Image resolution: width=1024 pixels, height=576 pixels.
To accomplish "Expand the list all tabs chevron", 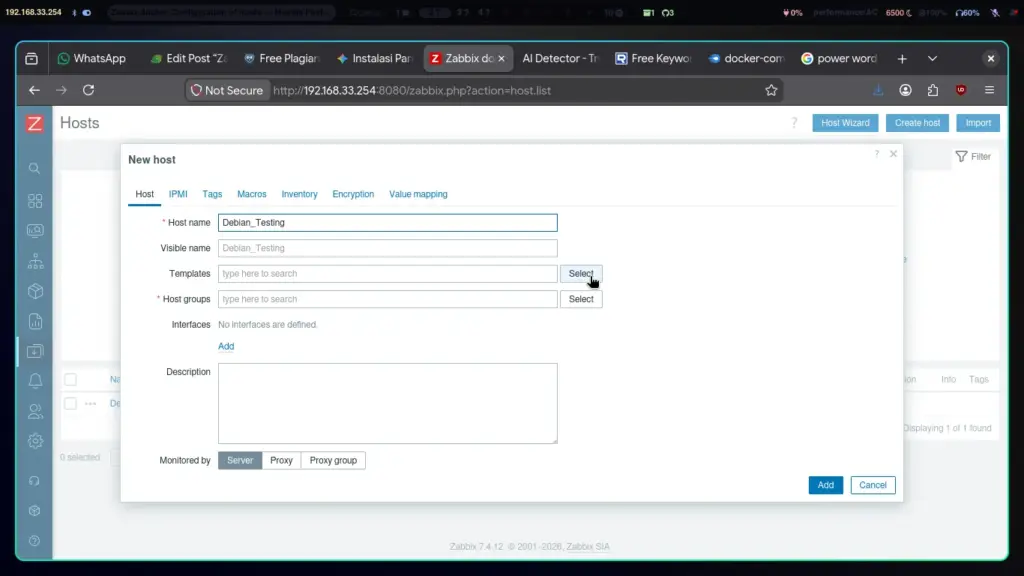I will click(932, 59).
